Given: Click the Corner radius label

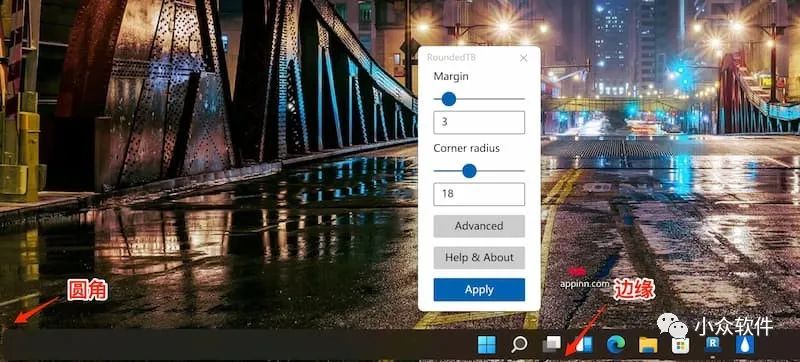Looking at the screenshot, I should tap(466, 148).
